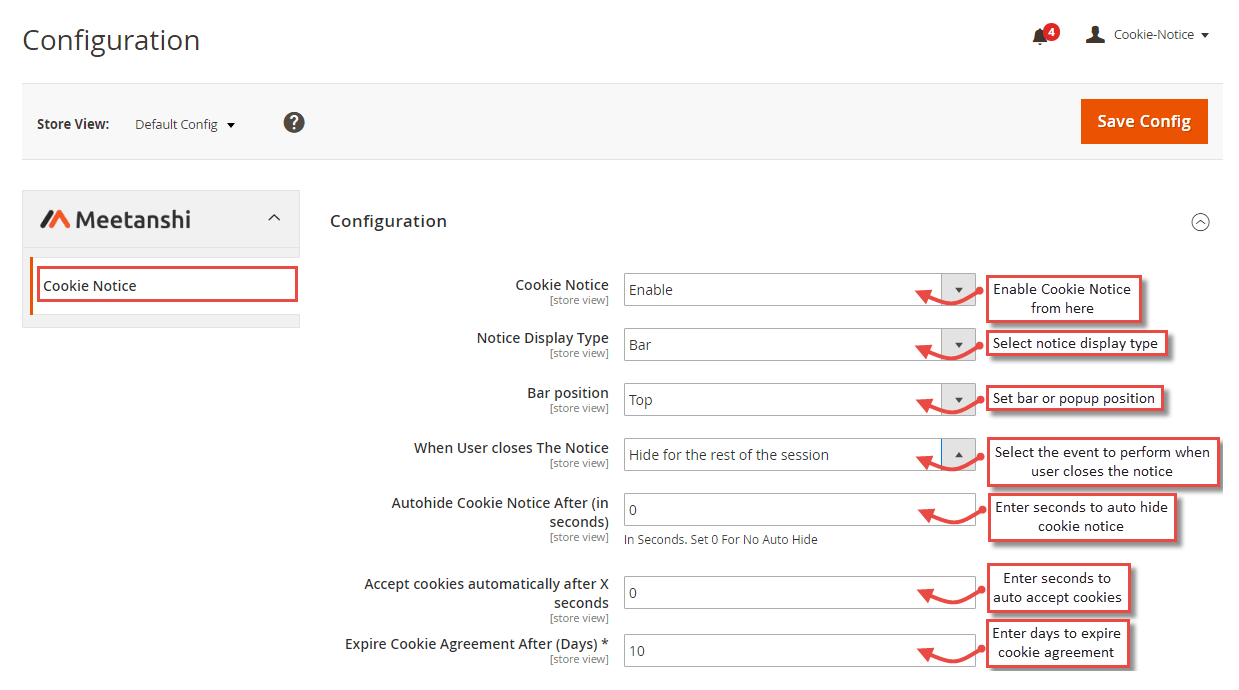This screenshot has height=690, width=1239.
Task: Click the Configuration page title
Action: click(111, 40)
